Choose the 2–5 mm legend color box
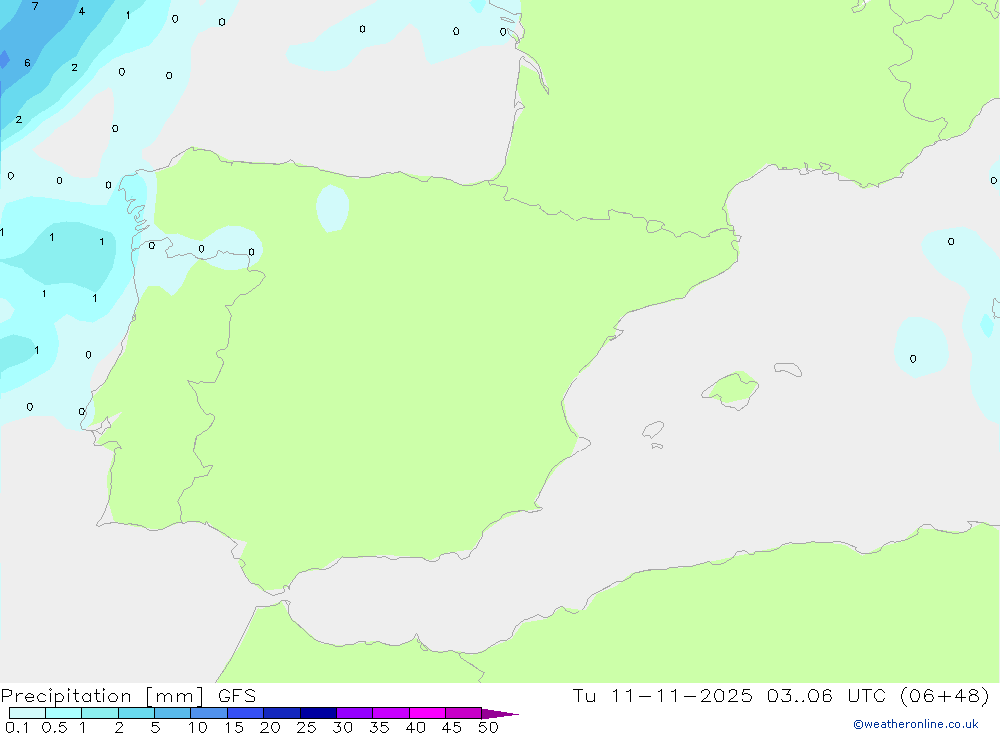Screen dimensions: 1000x733 click(136, 713)
